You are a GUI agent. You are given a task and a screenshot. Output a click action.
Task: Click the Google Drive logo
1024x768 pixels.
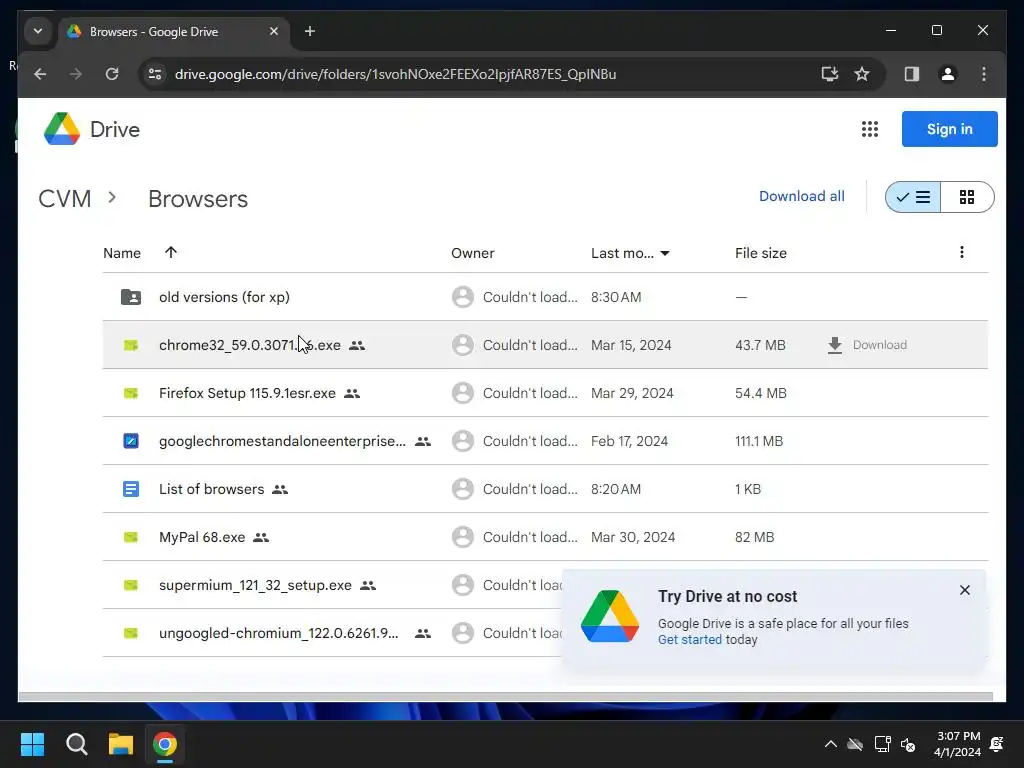[x=62, y=129]
